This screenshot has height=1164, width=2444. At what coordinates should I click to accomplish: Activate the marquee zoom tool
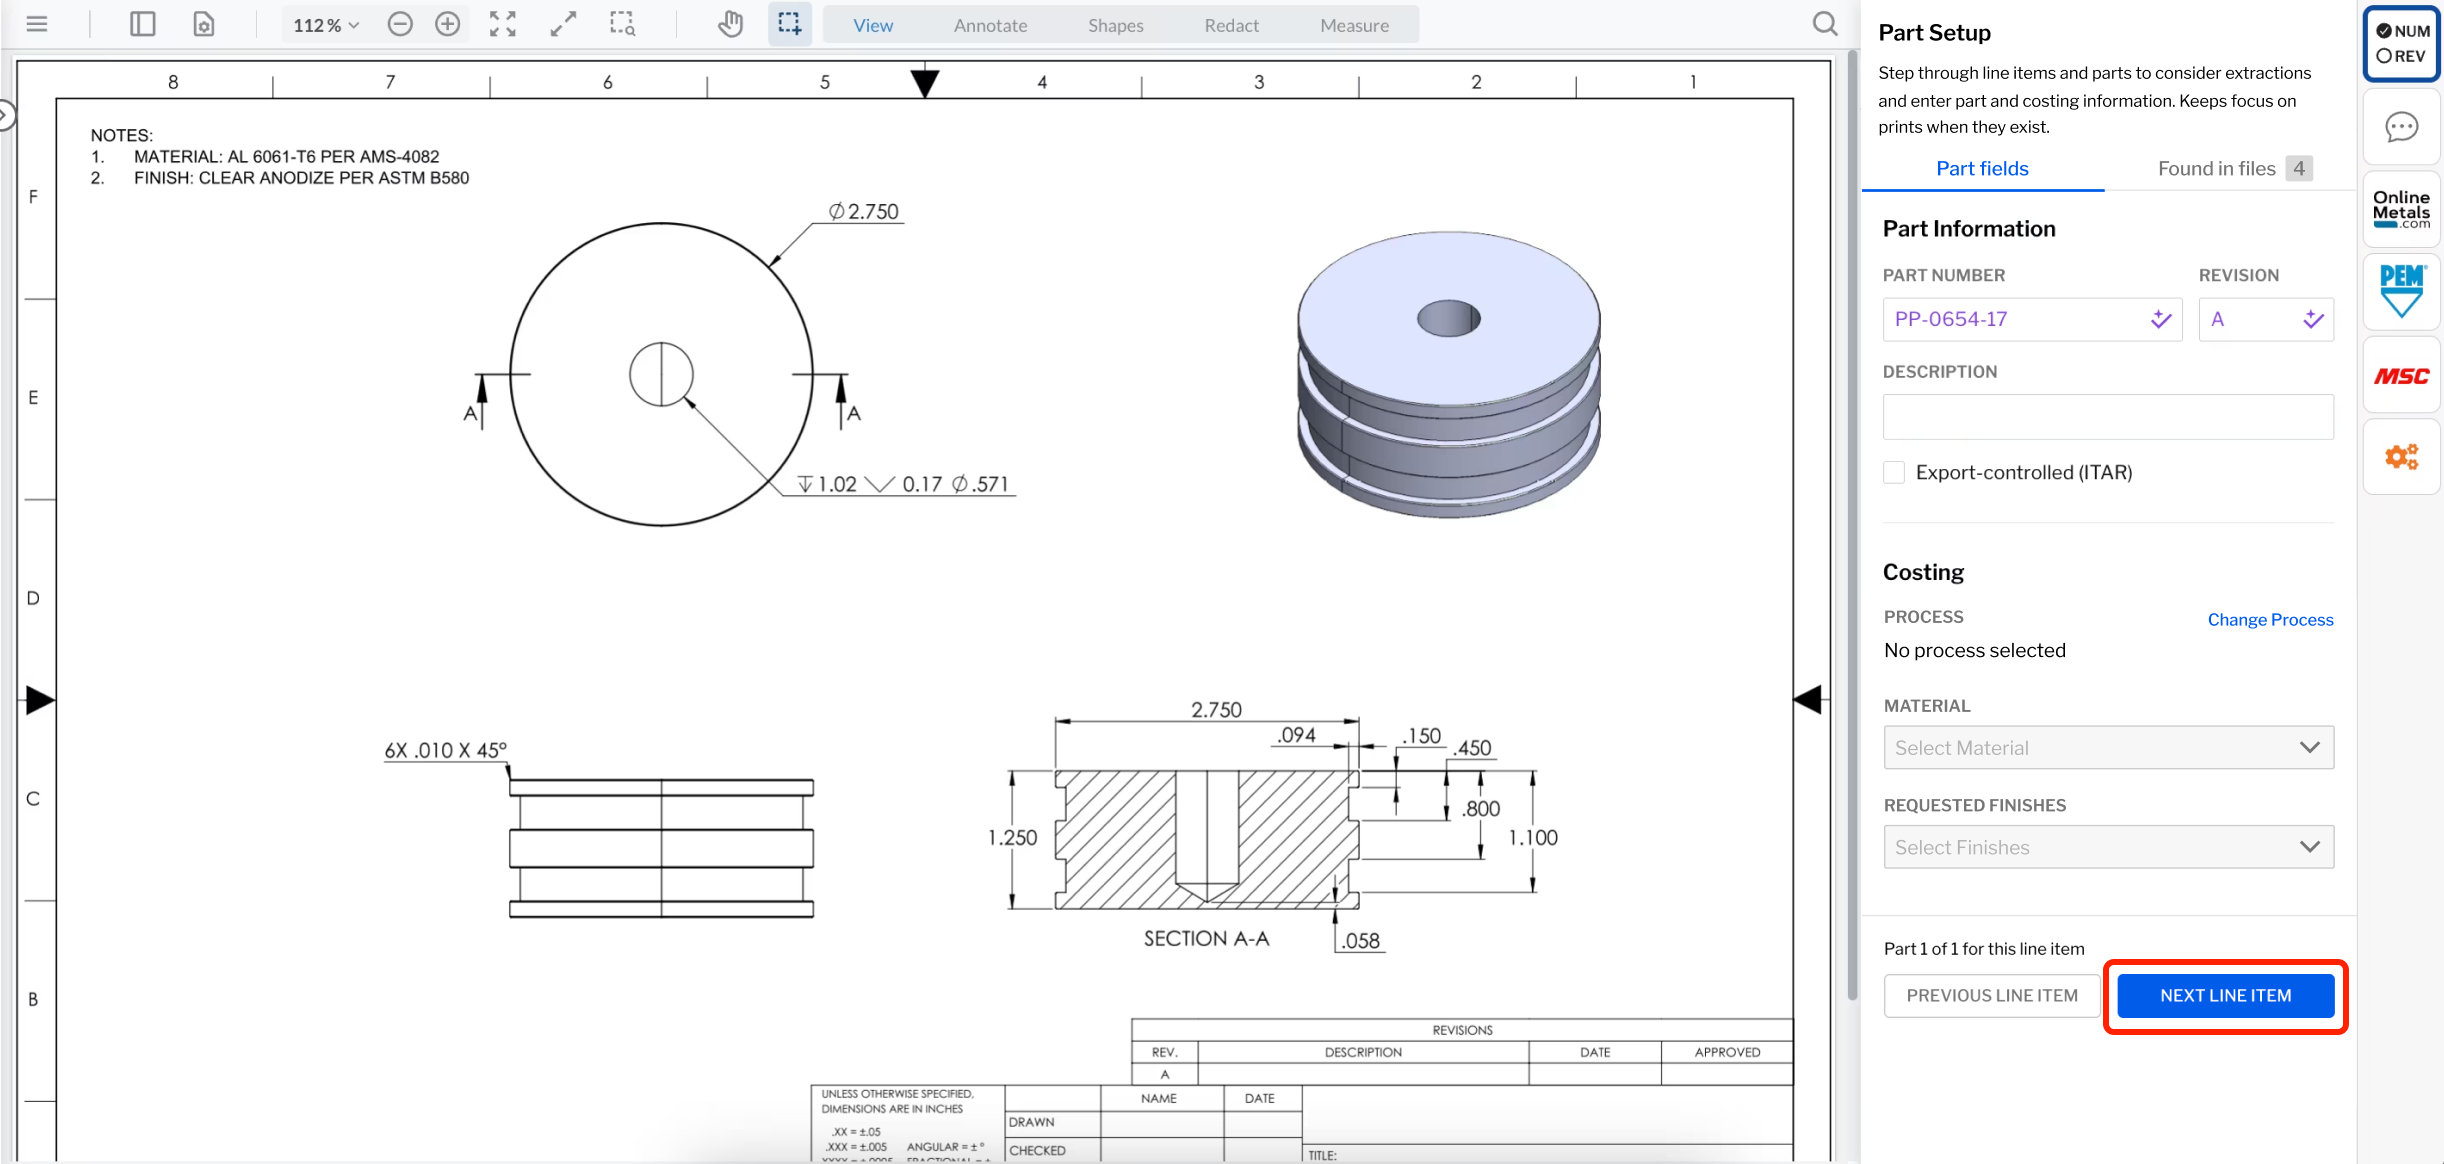622,24
